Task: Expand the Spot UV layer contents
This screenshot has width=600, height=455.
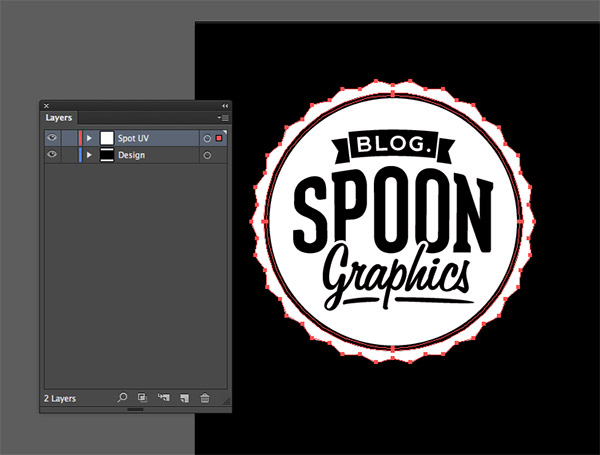Action: [89, 138]
